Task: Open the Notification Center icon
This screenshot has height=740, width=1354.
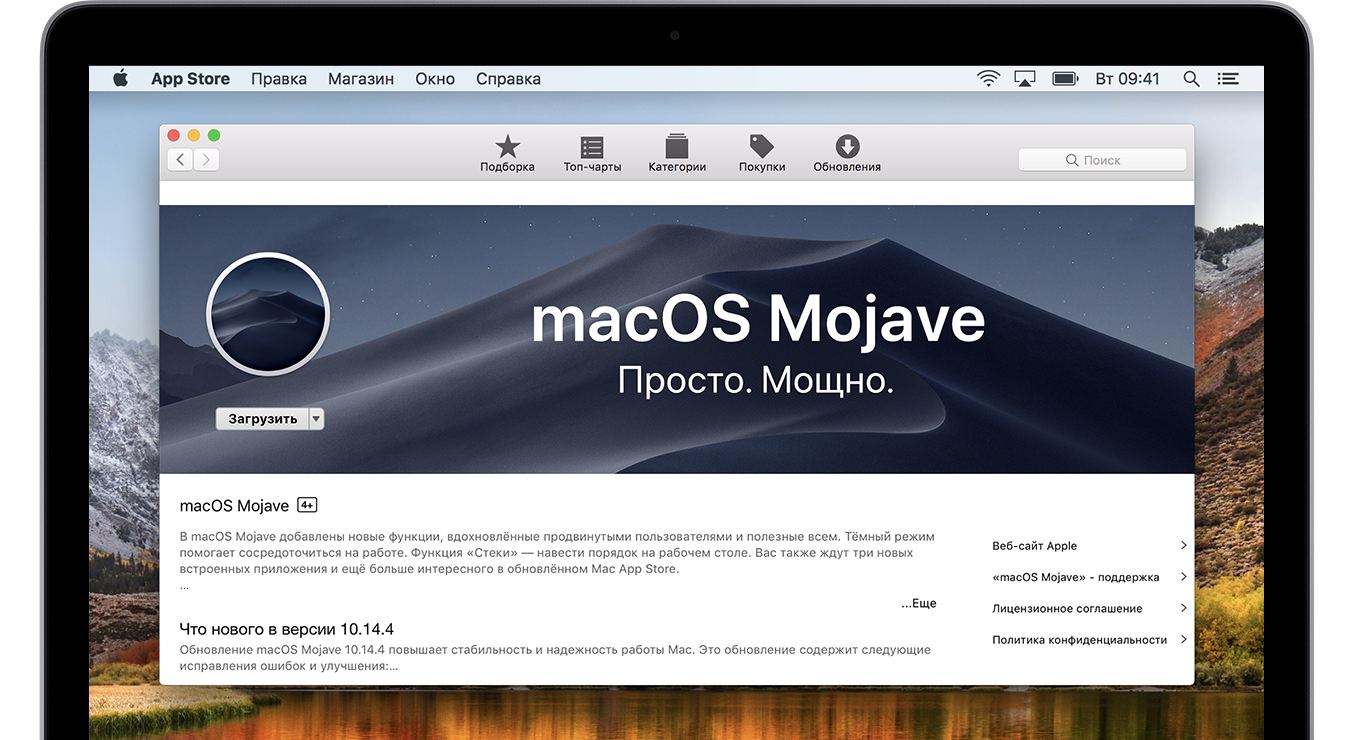Action: [x=1228, y=78]
